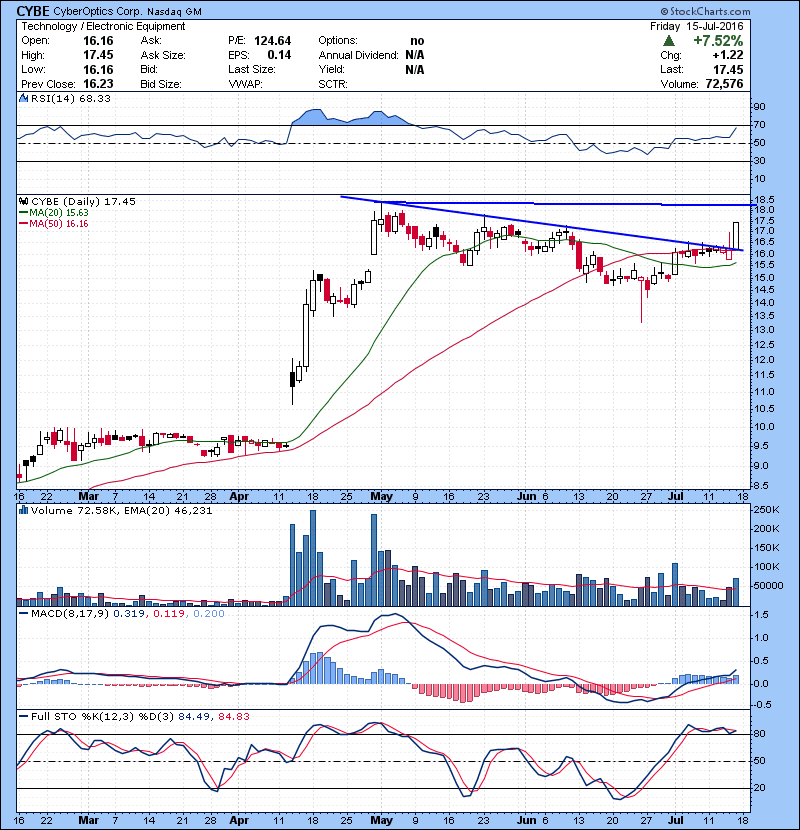The height and width of the screenshot is (830, 800).
Task: Click the green MA(20) legend line marker
Action: (x=23, y=213)
